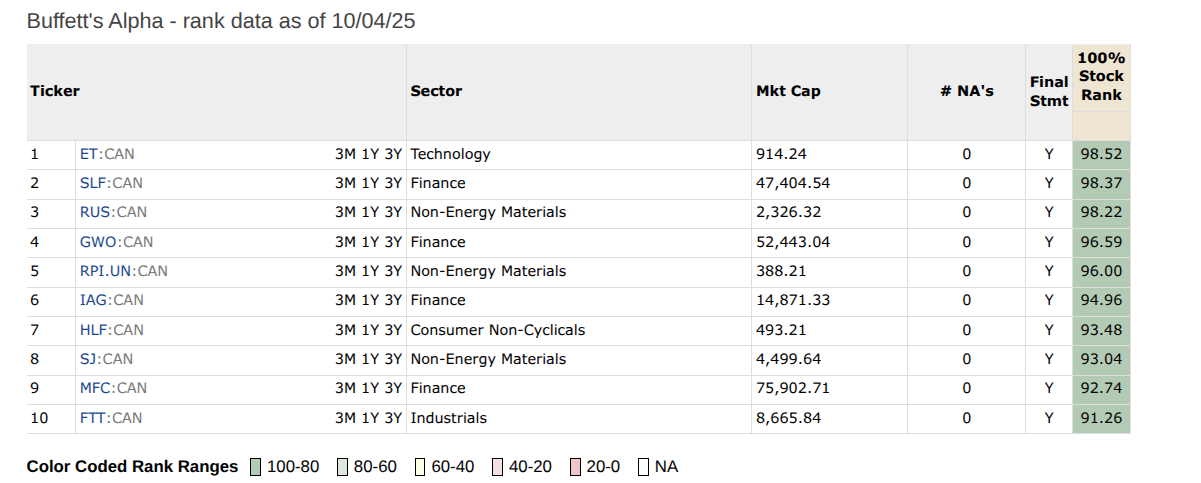
Task: Sort by the Mkt Cap column header
Action: (788, 91)
